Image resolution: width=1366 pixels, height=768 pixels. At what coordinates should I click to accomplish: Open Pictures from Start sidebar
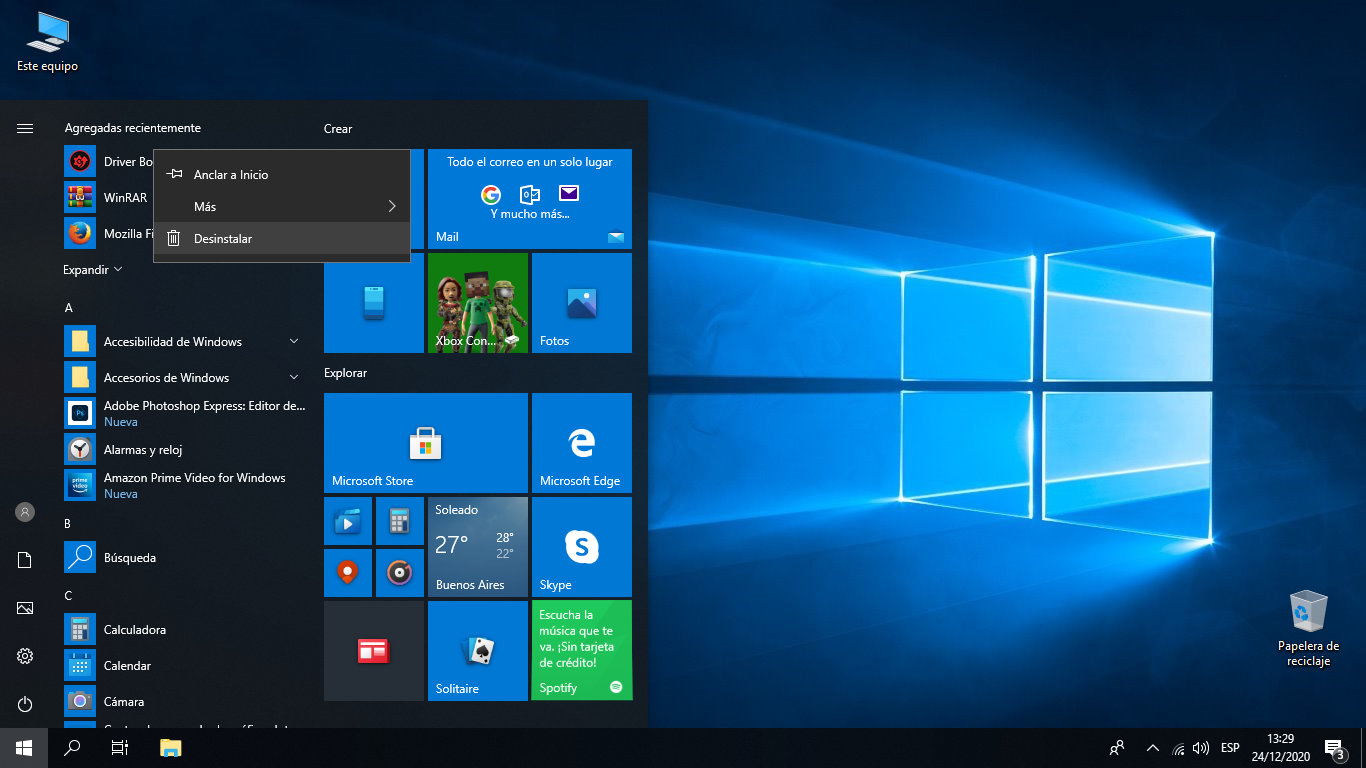click(25, 608)
